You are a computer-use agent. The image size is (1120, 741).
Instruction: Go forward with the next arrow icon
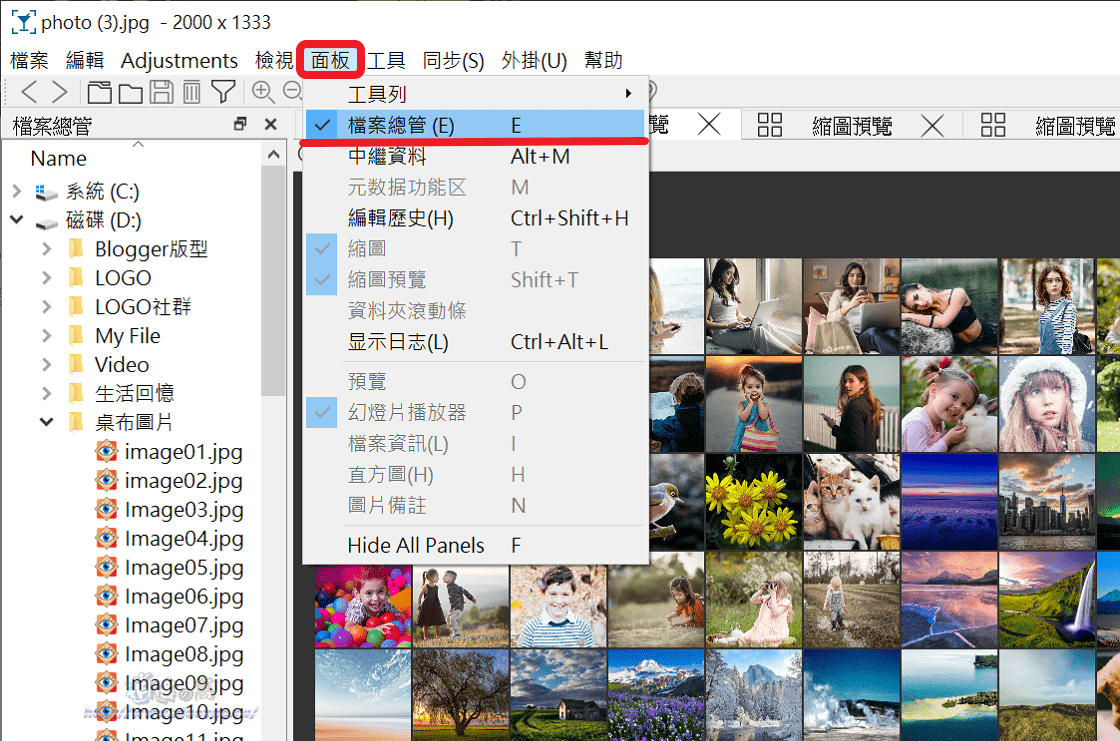[60, 91]
